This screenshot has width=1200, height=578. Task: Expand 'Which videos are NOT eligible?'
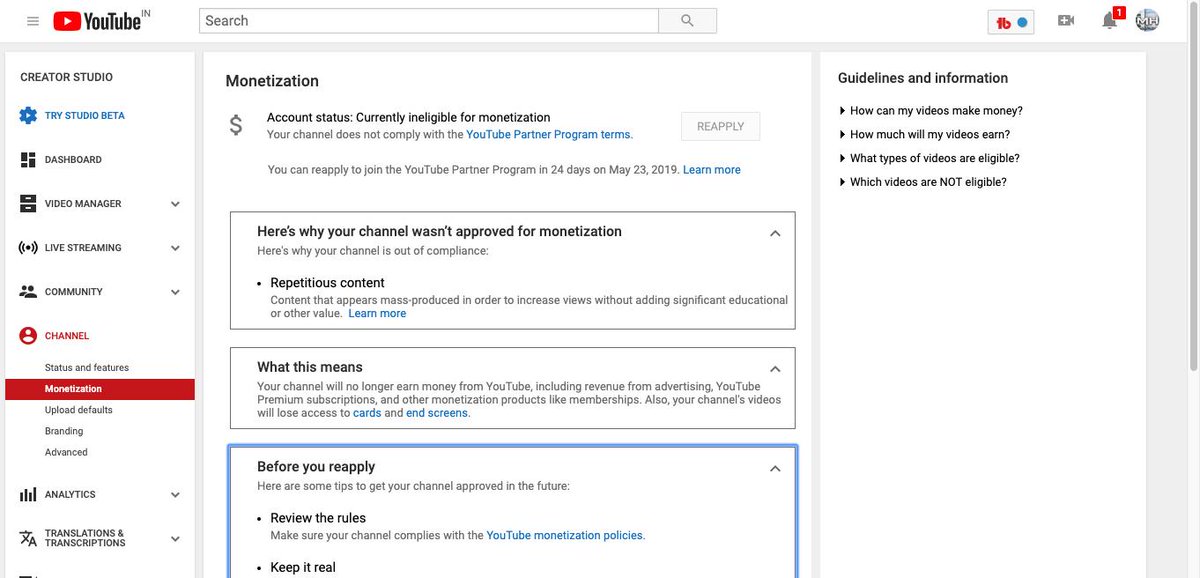pos(922,182)
